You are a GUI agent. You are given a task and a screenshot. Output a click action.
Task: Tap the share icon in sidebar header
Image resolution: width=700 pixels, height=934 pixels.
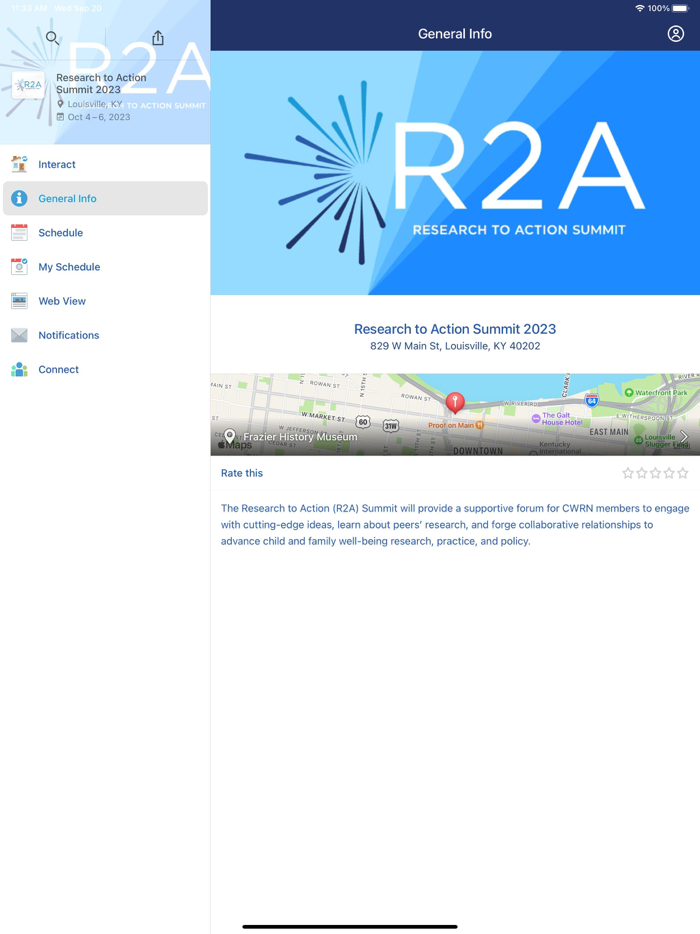coord(158,38)
